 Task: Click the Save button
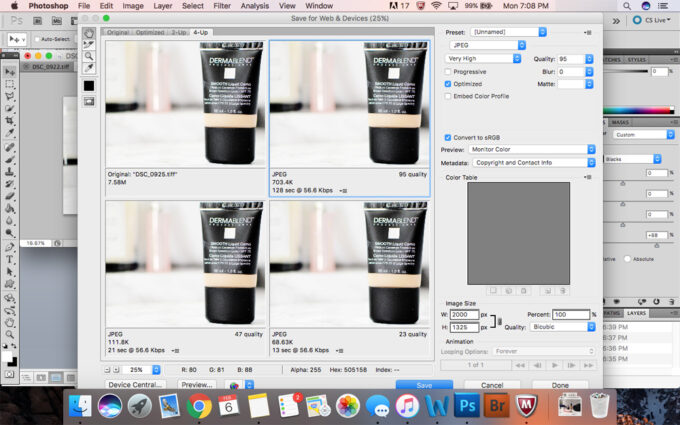pos(424,385)
